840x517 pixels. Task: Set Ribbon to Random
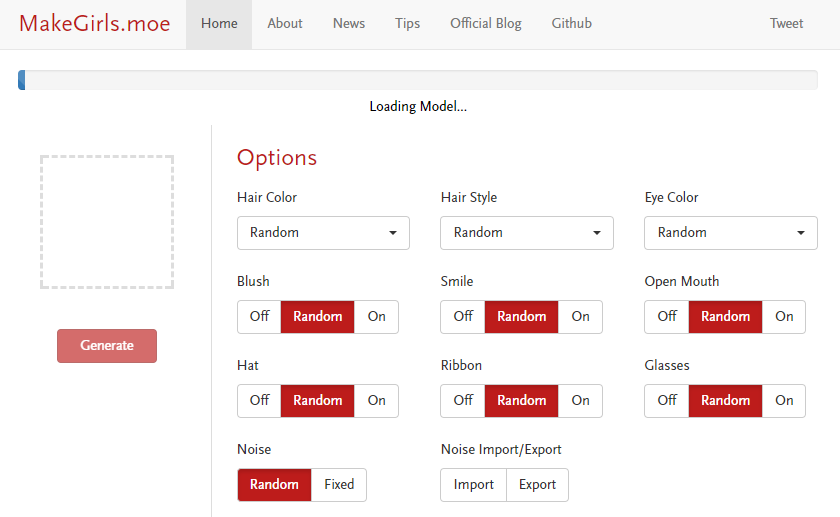tap(521, 401)
